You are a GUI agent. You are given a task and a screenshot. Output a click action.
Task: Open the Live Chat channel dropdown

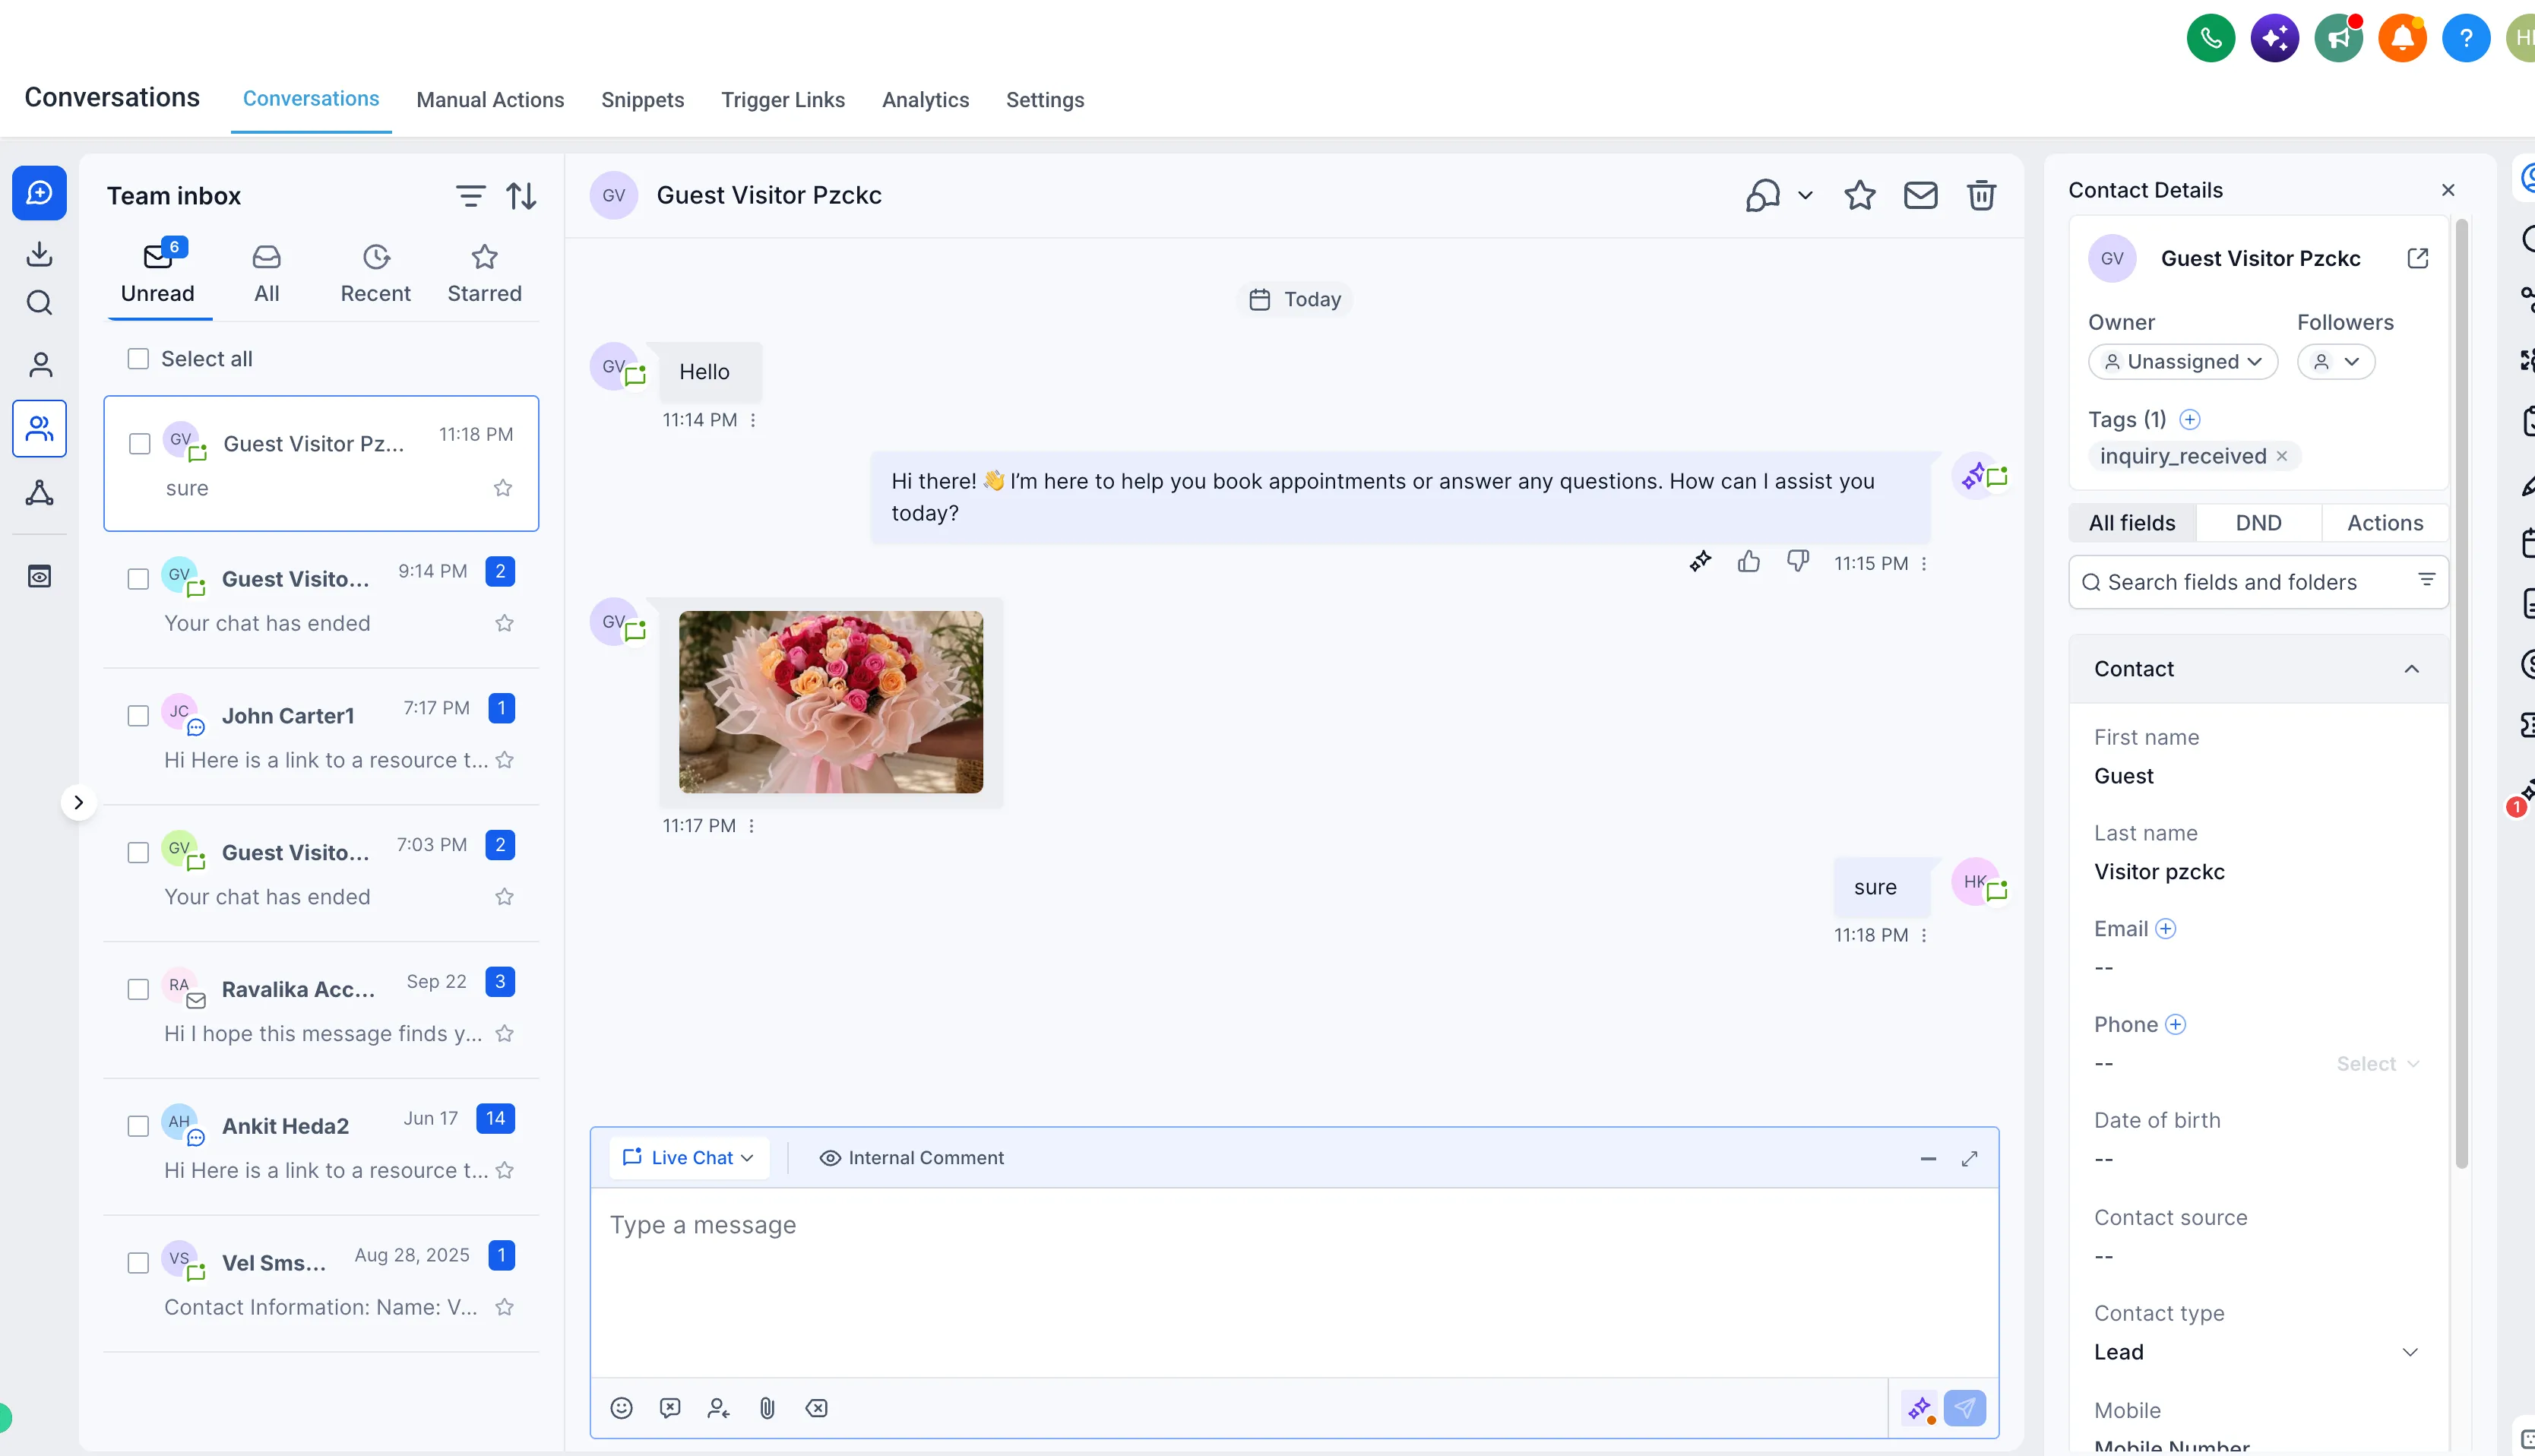click(688, 1158)
